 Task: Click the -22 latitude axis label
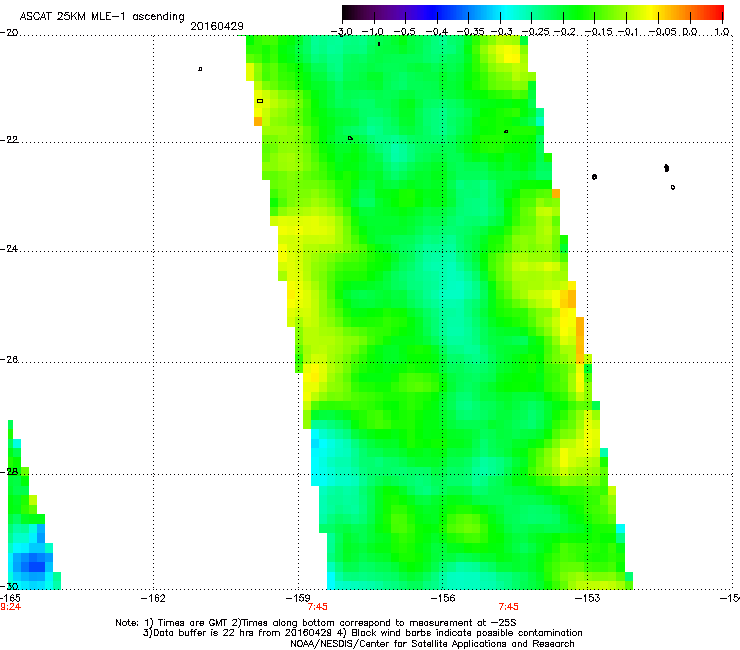(x=9, y=140)
